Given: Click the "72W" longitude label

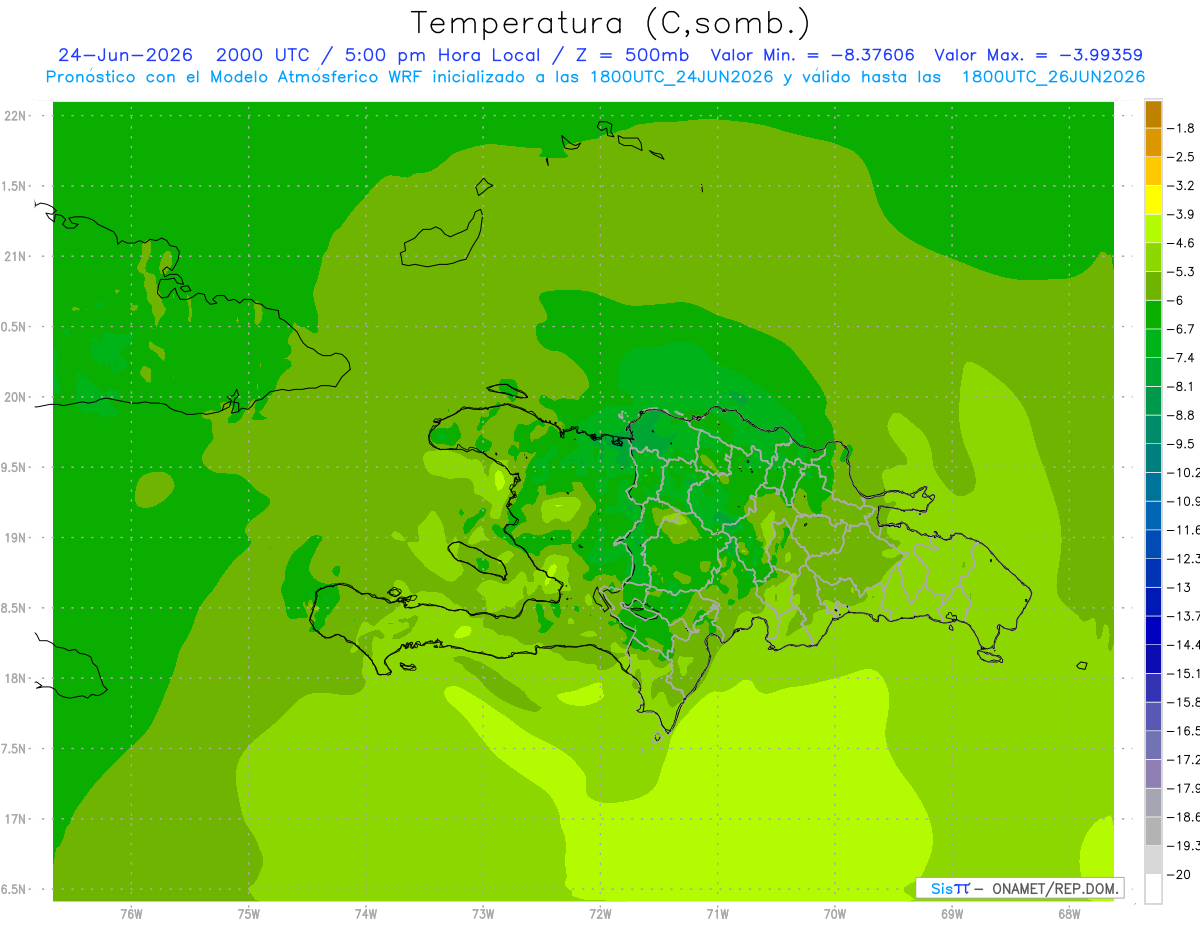Looking at the screenshot, I should click(x=600, y=914).
